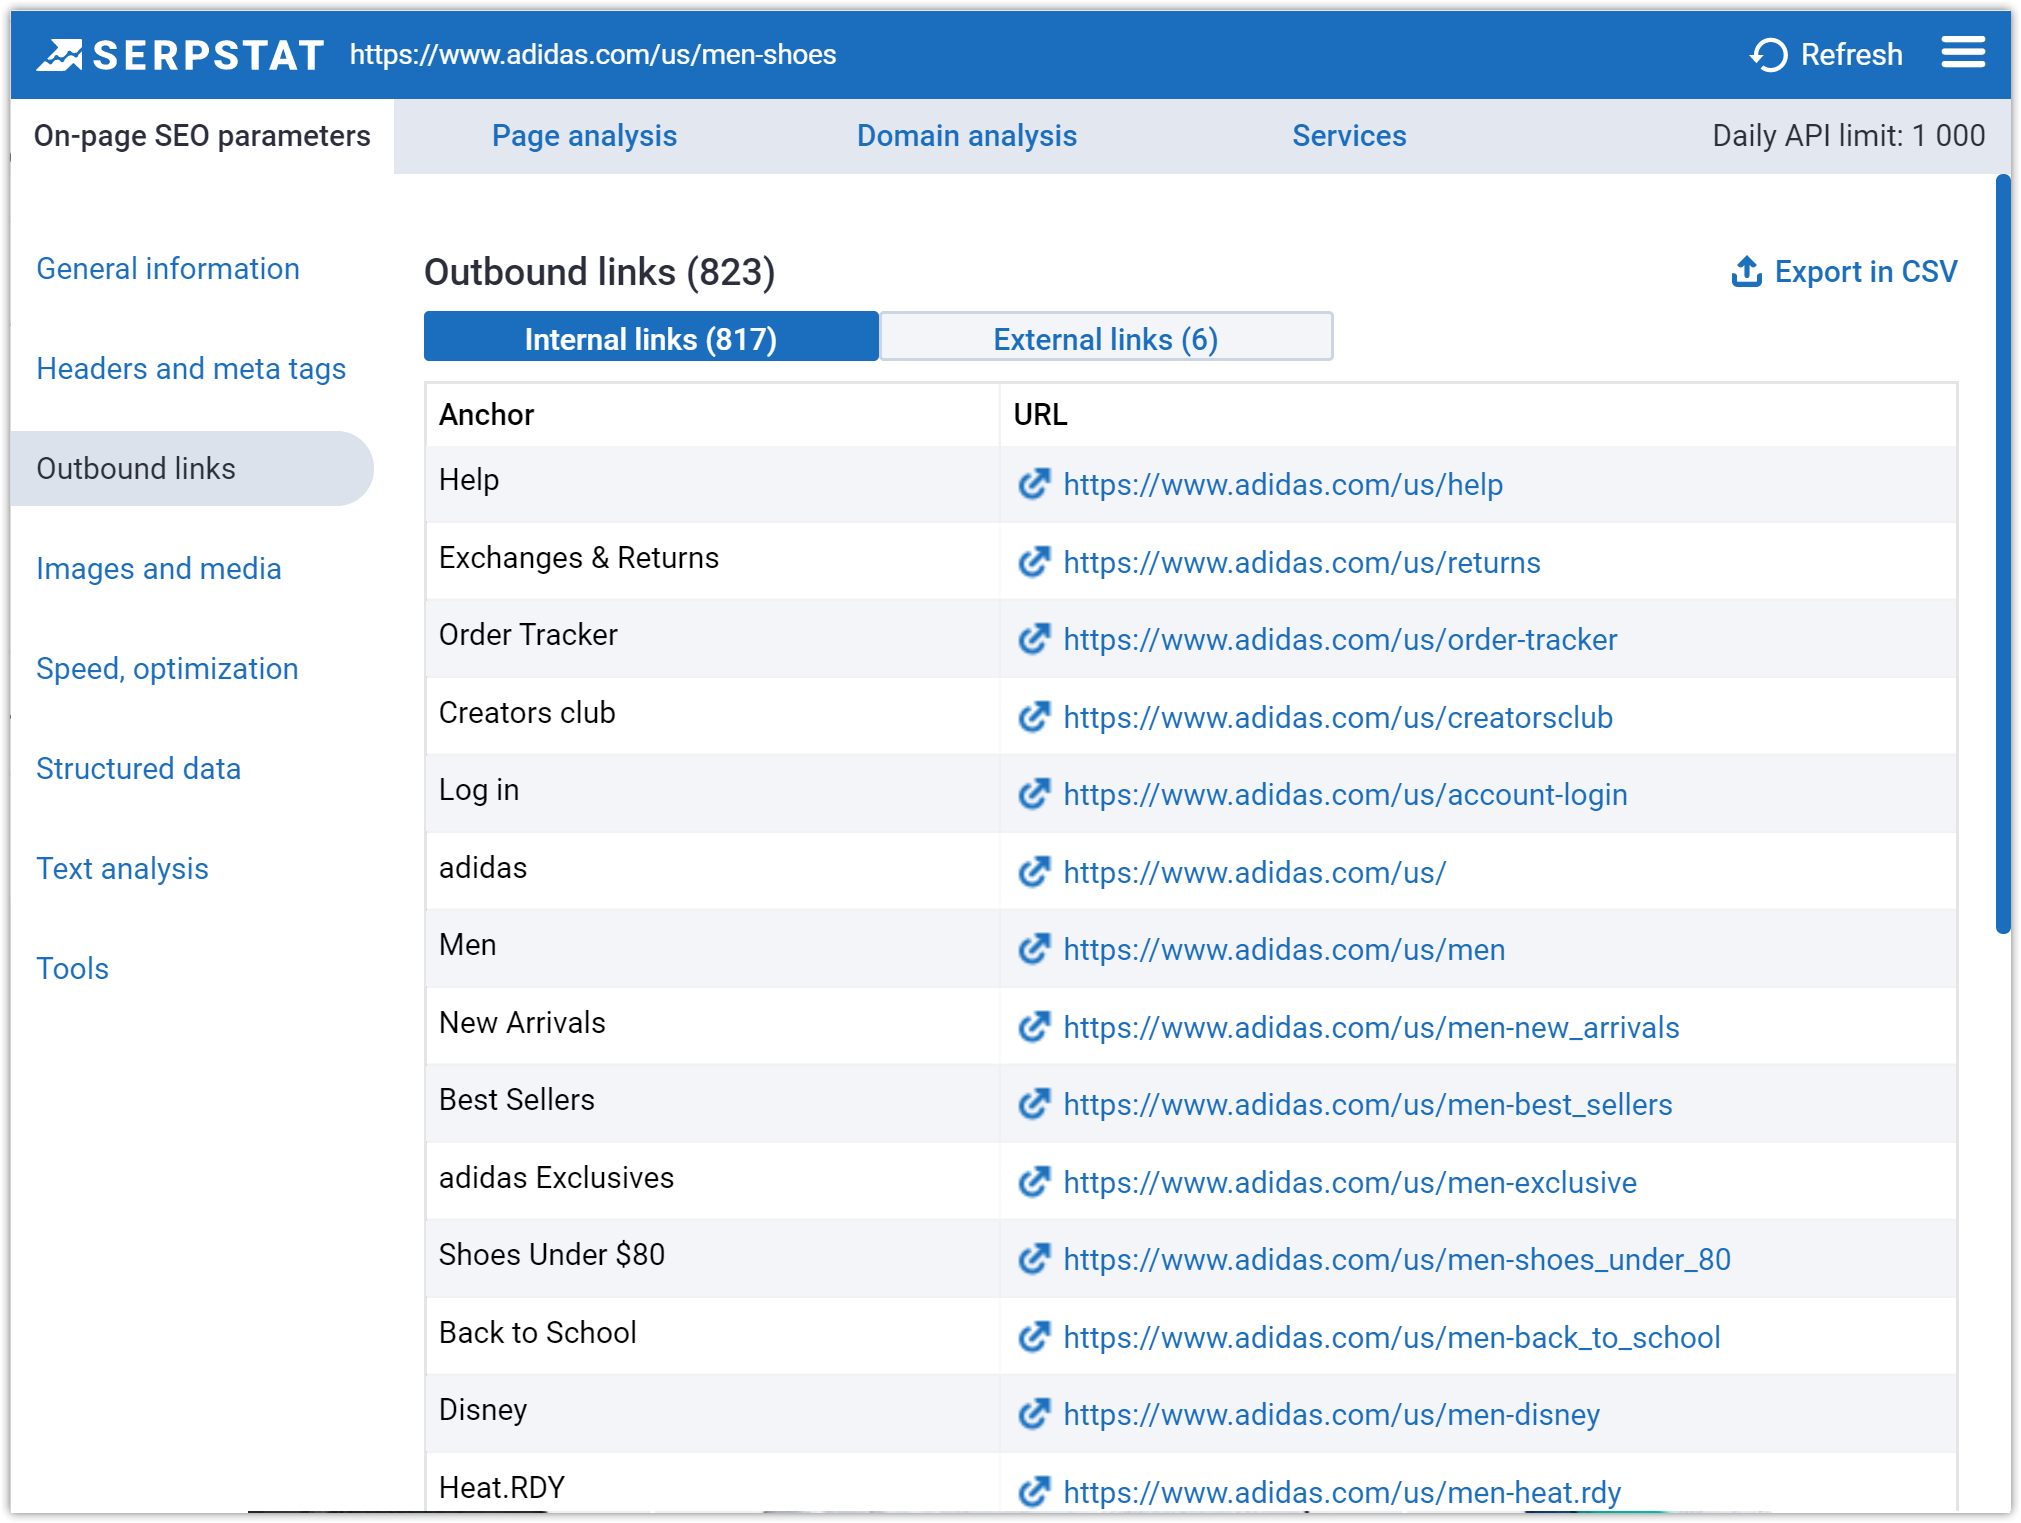Show the Internal links (817) tab
This screenshot has height=1523, width=2021.
pos(651,338)
